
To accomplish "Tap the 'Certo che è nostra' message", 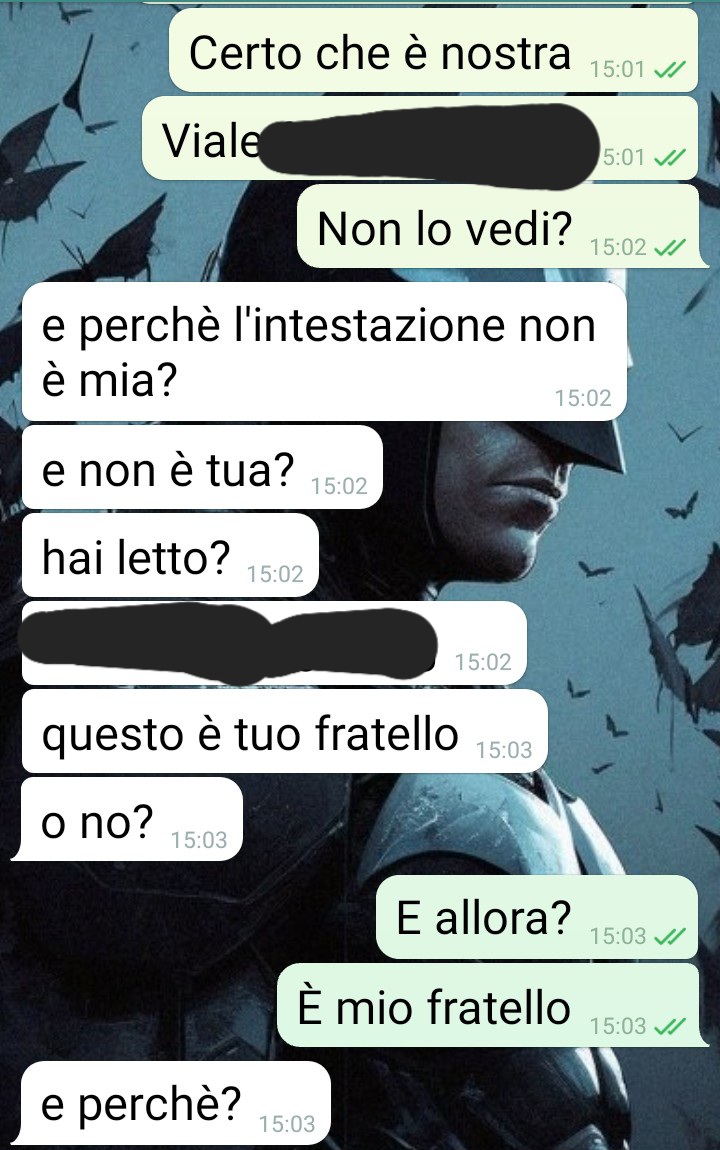I will pos(433,51).
